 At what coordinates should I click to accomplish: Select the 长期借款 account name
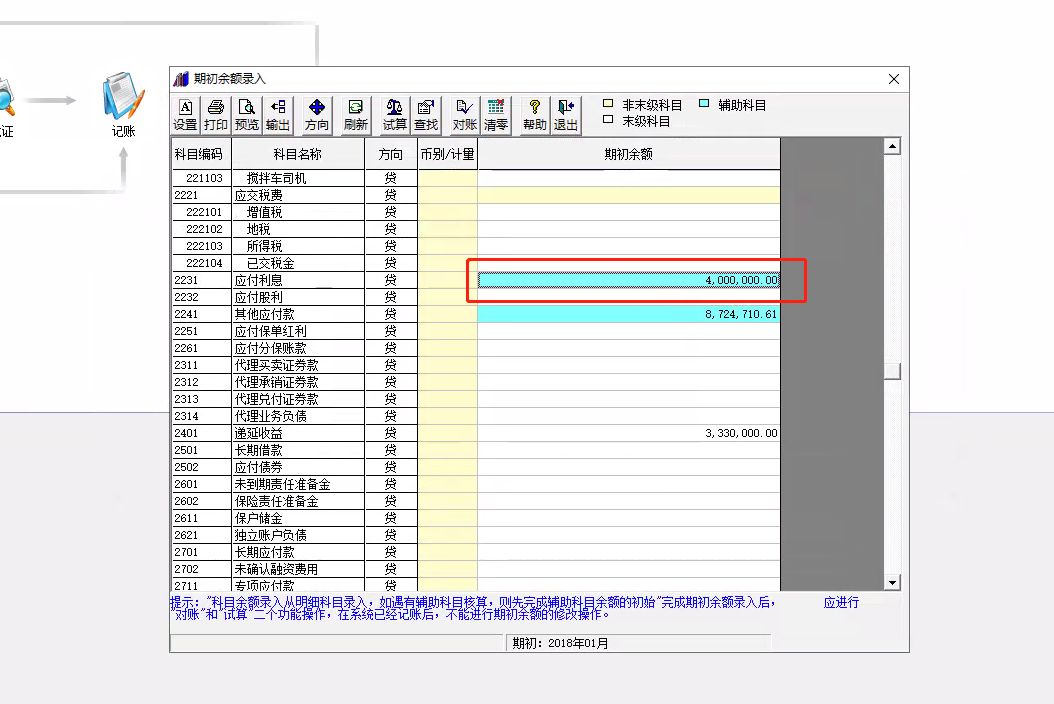click(x=258, y=450)
